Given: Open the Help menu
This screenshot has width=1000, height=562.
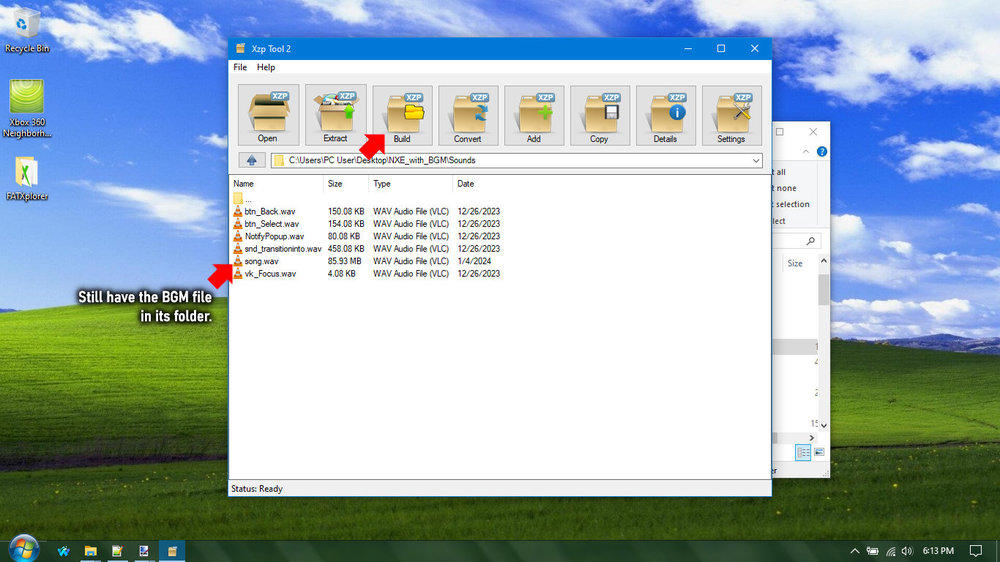Looking at the screenshot, I should point(266,67).
